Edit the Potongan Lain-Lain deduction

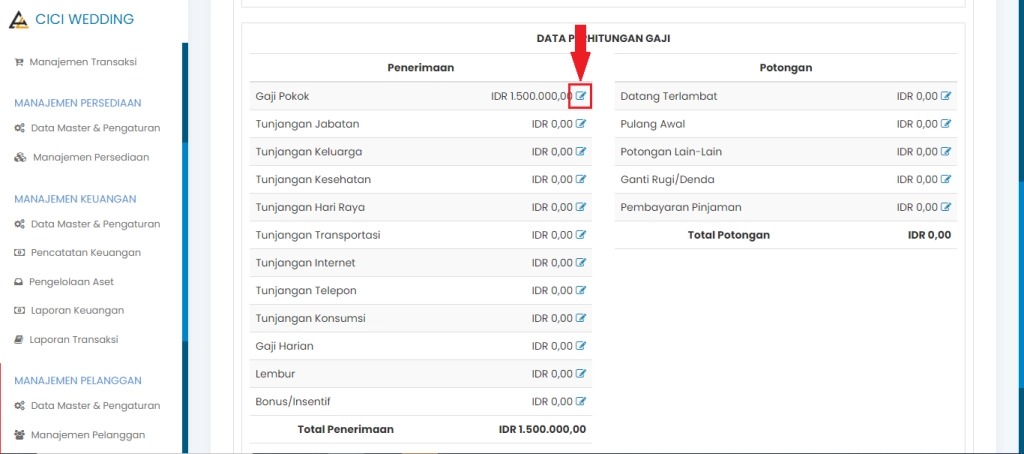coord(946,152)
